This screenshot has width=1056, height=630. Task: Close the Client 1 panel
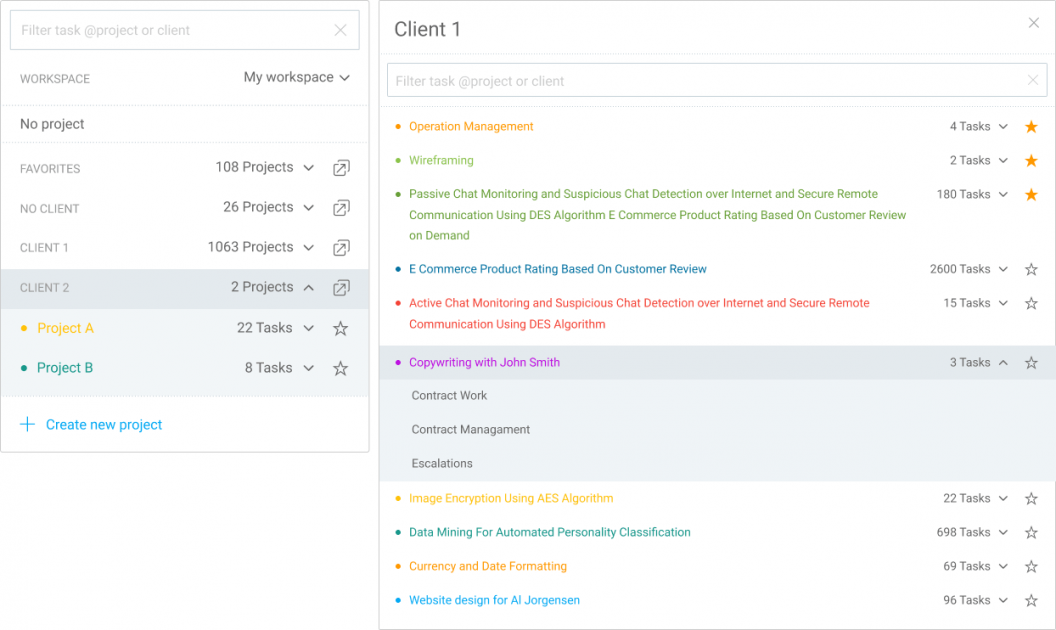(1034, 23)
